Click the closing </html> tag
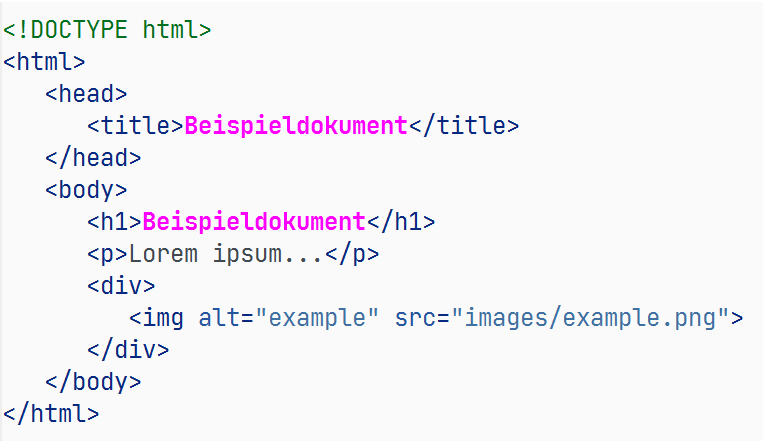Viewport: 763px width, 441px height. 52,413
